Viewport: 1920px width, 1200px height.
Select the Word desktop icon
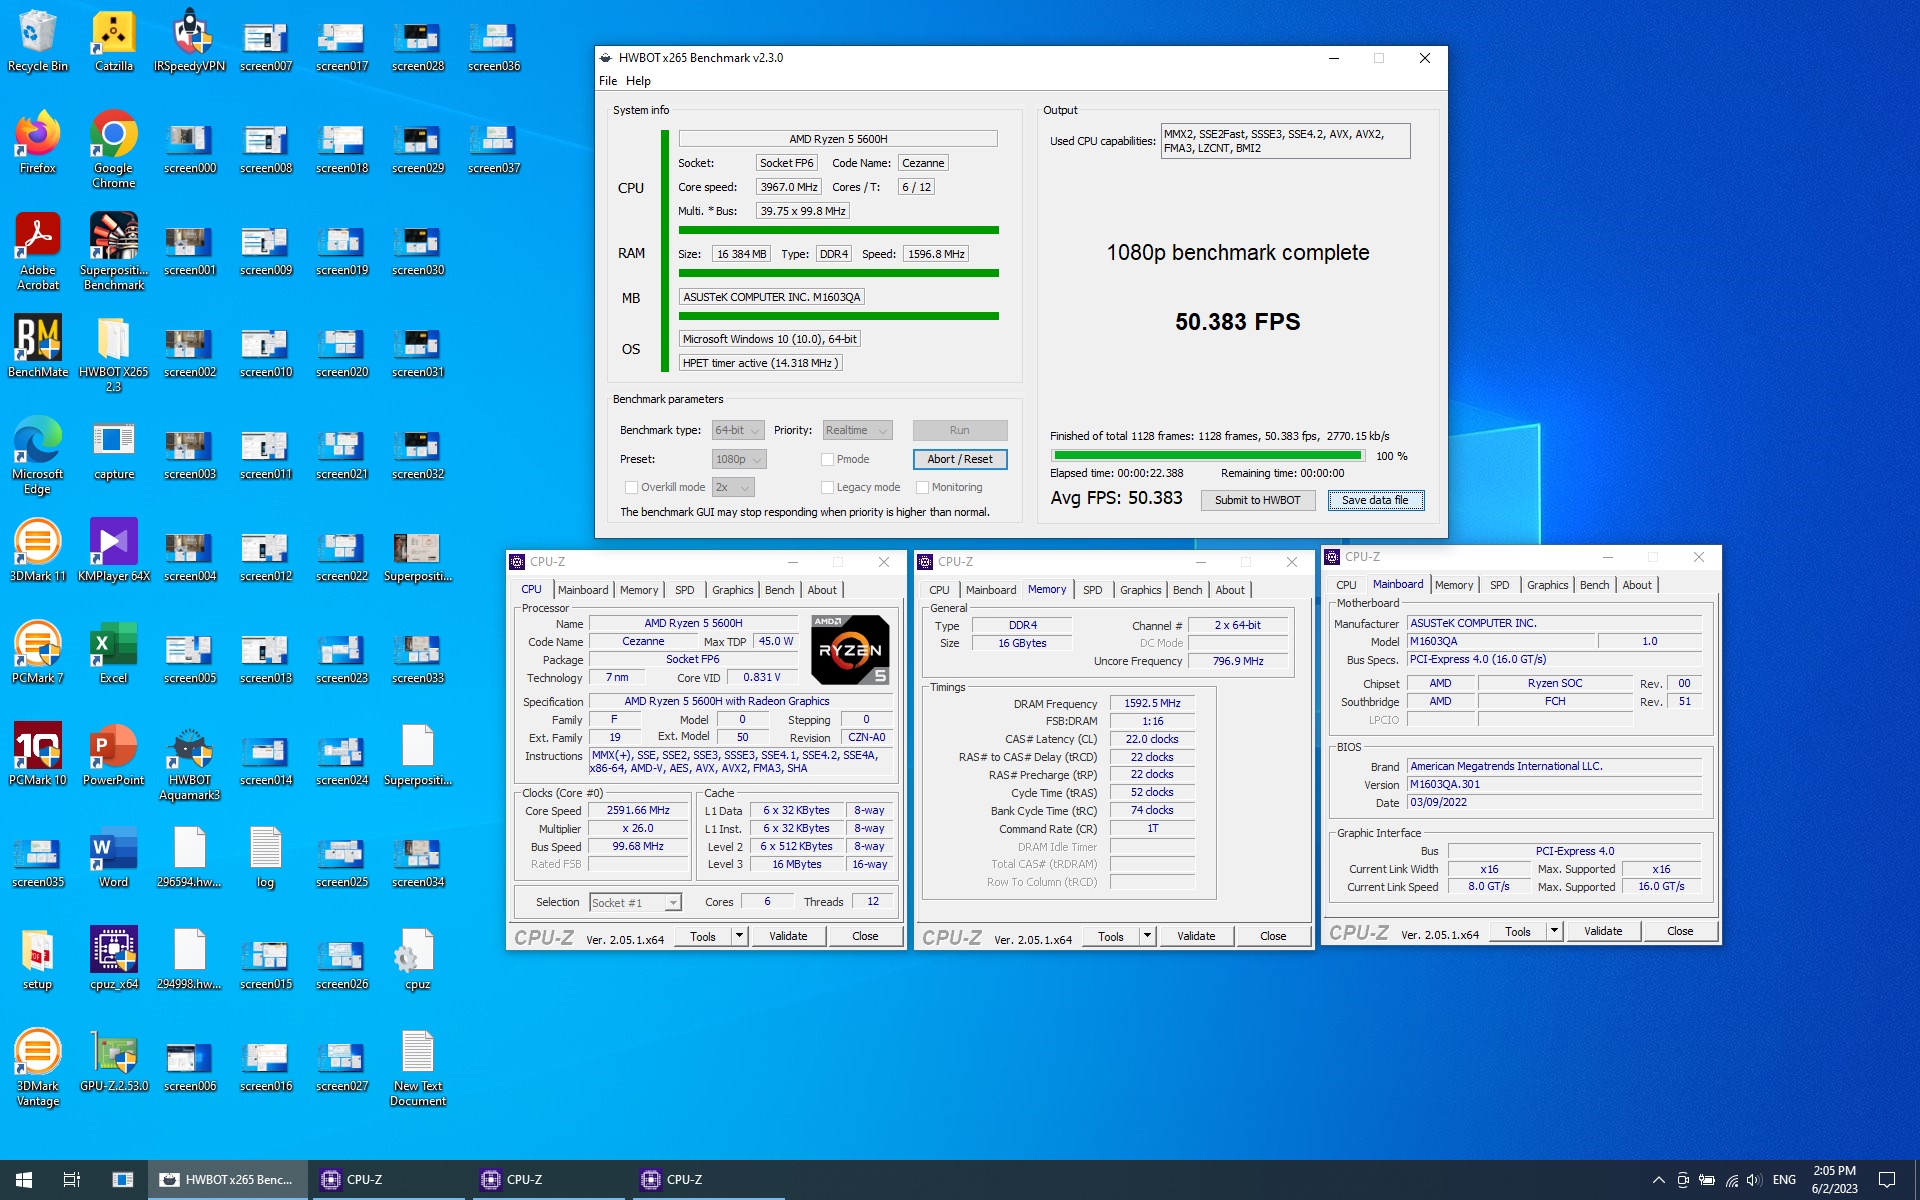pos(114,858)
